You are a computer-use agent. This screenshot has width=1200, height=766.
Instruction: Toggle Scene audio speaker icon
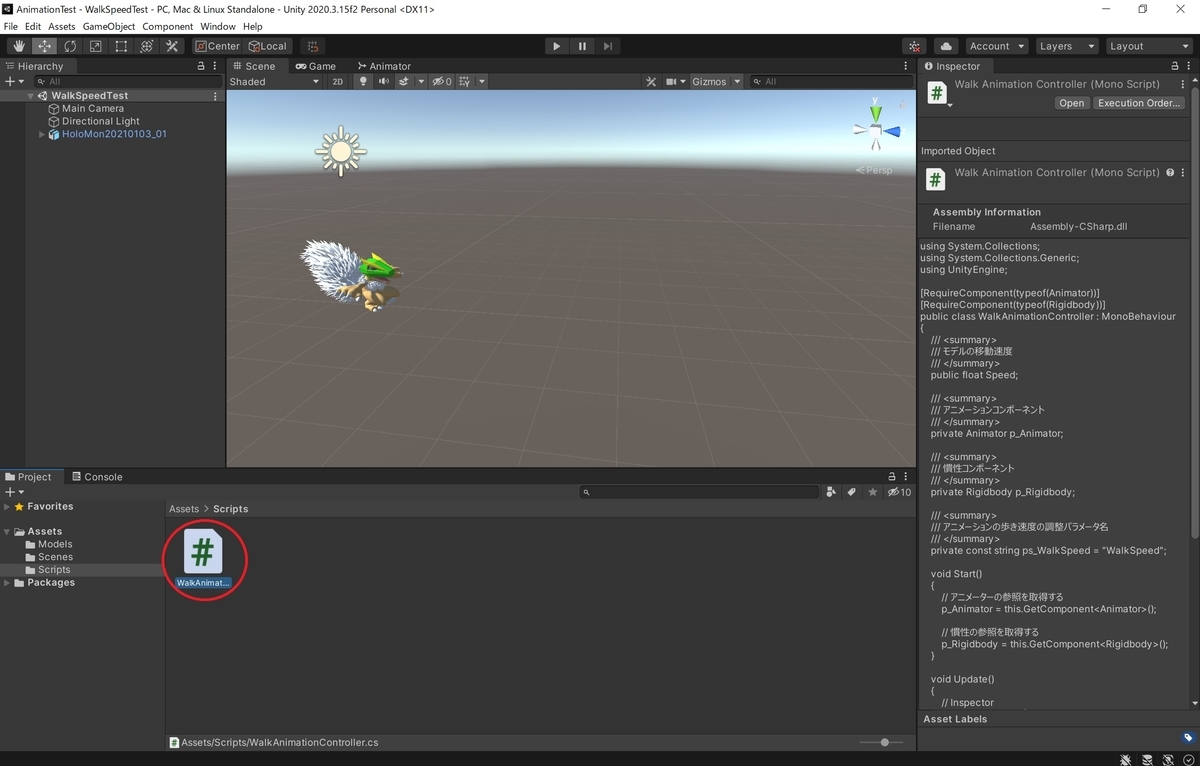pos(383,82)
